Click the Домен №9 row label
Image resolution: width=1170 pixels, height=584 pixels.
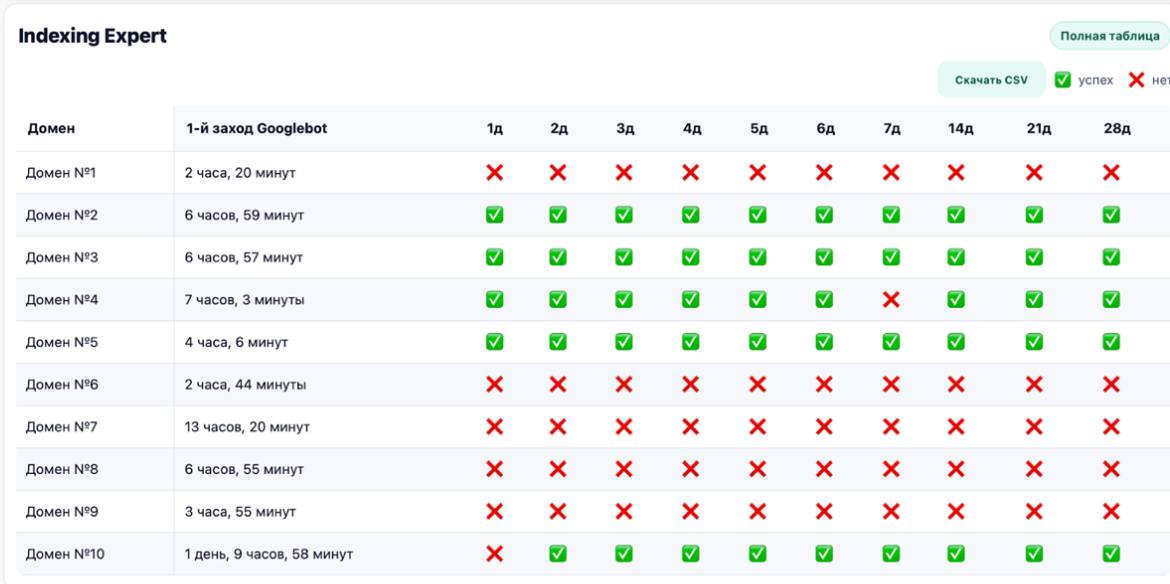62,512
